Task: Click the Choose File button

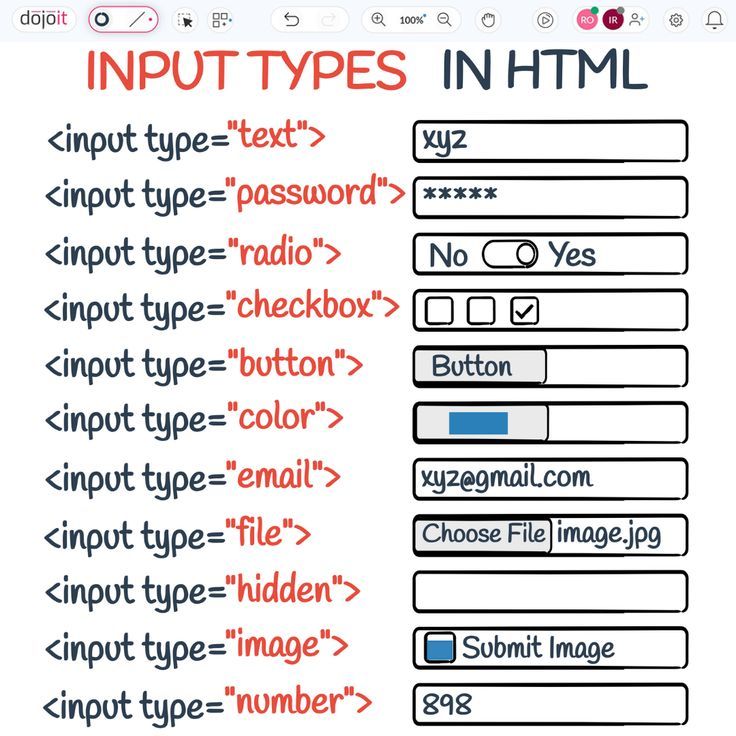Action: pos(483,535)
